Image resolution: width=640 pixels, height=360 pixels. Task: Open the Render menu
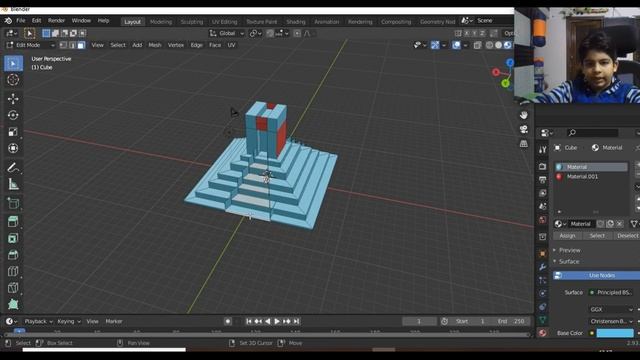tap(56, 20)
